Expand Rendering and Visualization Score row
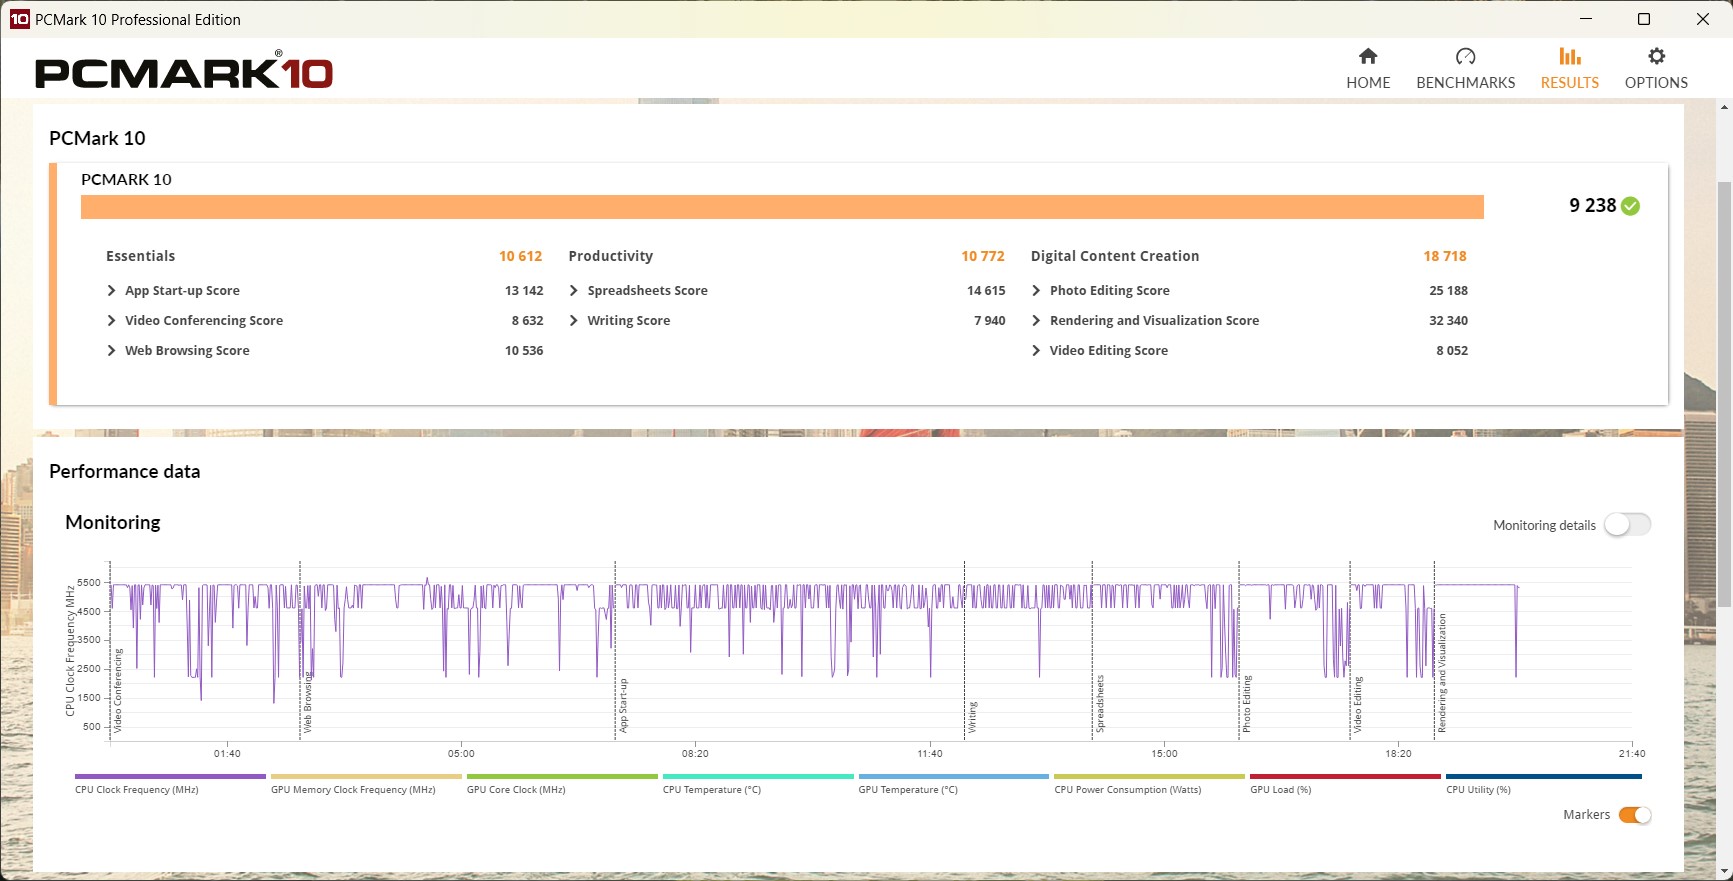This screenshot has height=881, width=1733. coord(1036,321)
